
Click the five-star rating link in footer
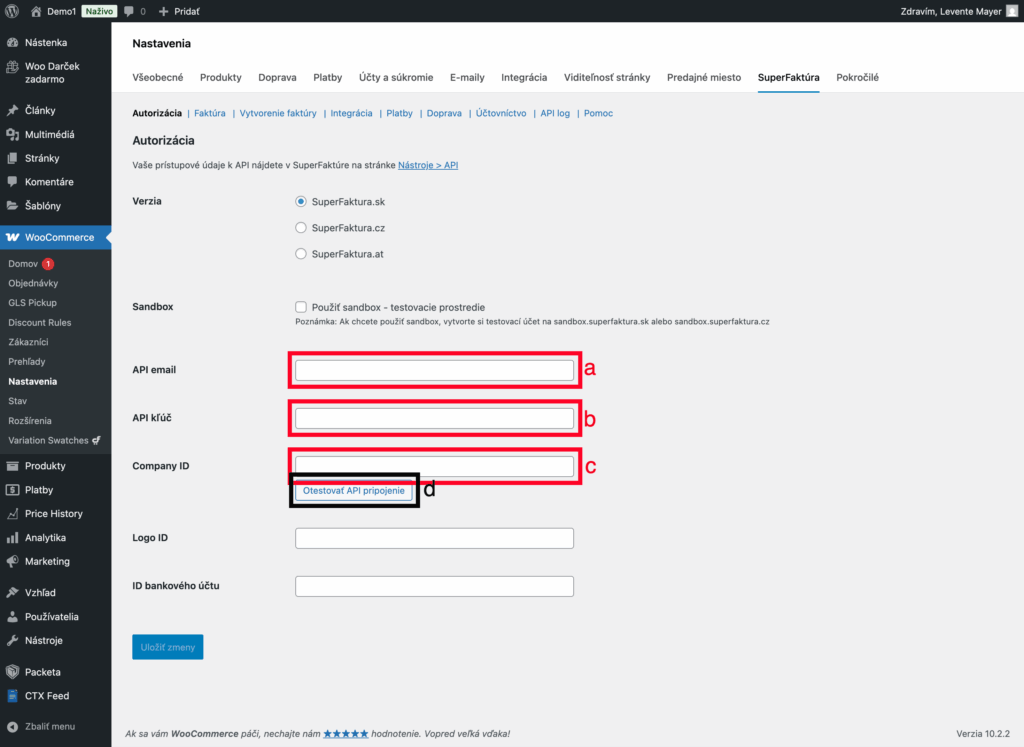pyautogui.click(x=345, y=734)
